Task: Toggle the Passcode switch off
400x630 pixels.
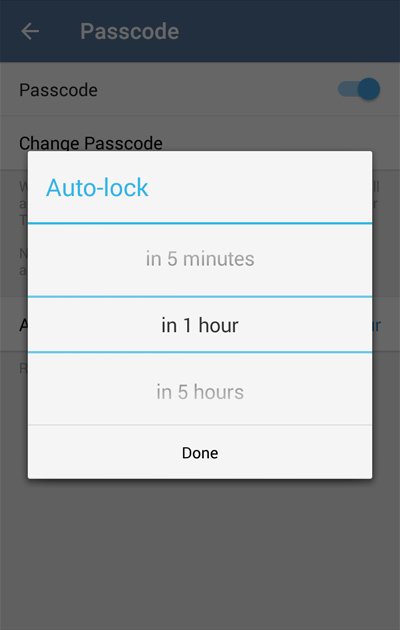Action: [359, 89]
